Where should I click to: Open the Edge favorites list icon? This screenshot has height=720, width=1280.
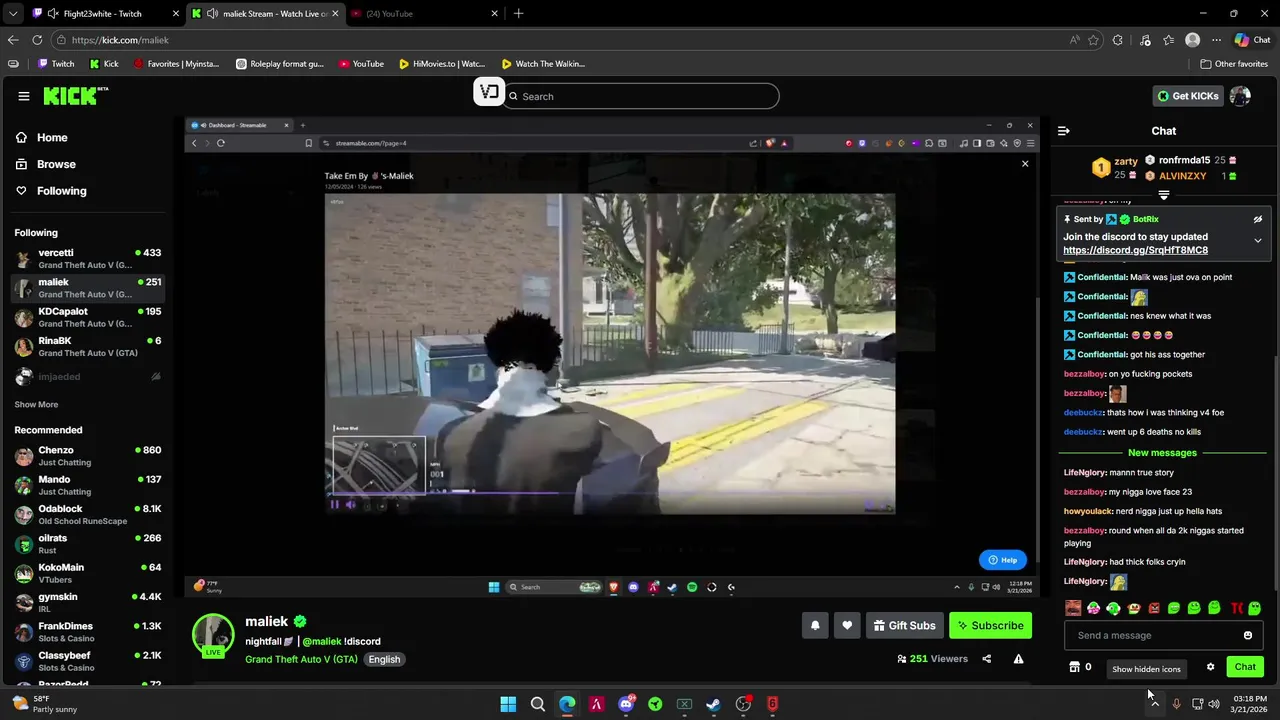pos(1168,40)
